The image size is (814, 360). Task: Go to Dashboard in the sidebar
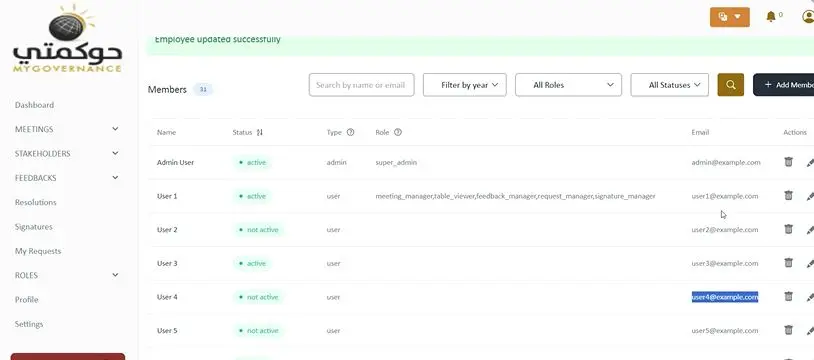[34, 105]
